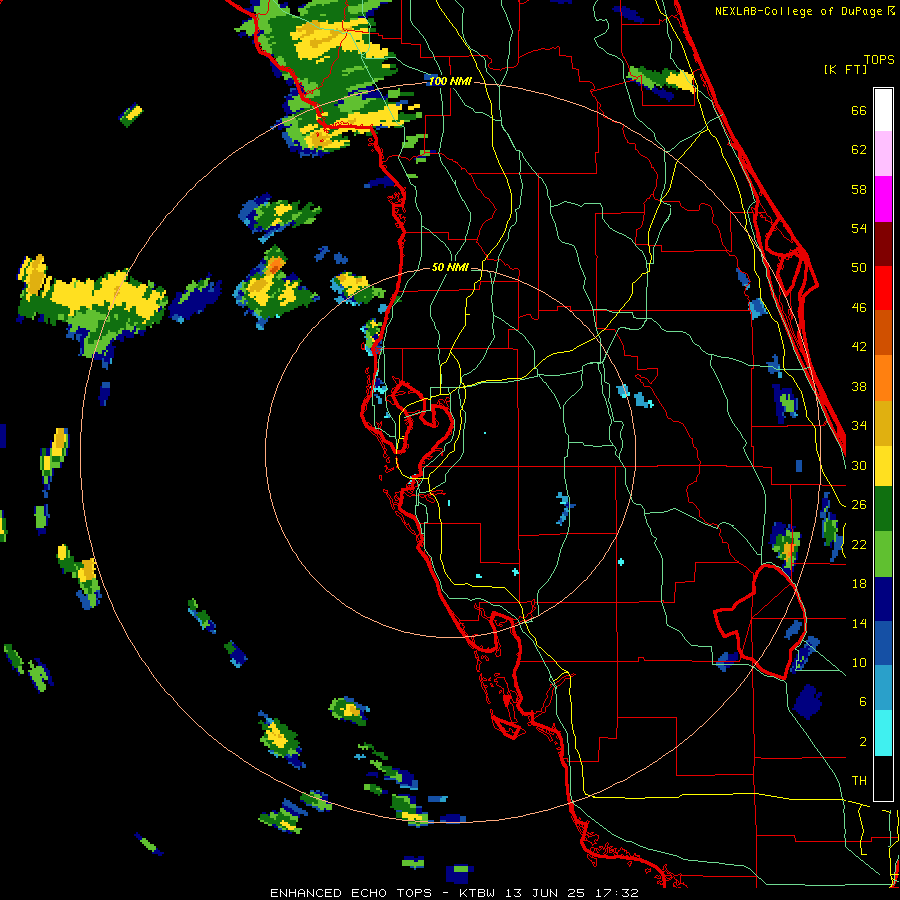Click the legend value 58
Screen dimensions: 900x900
[x=859, y=189]
